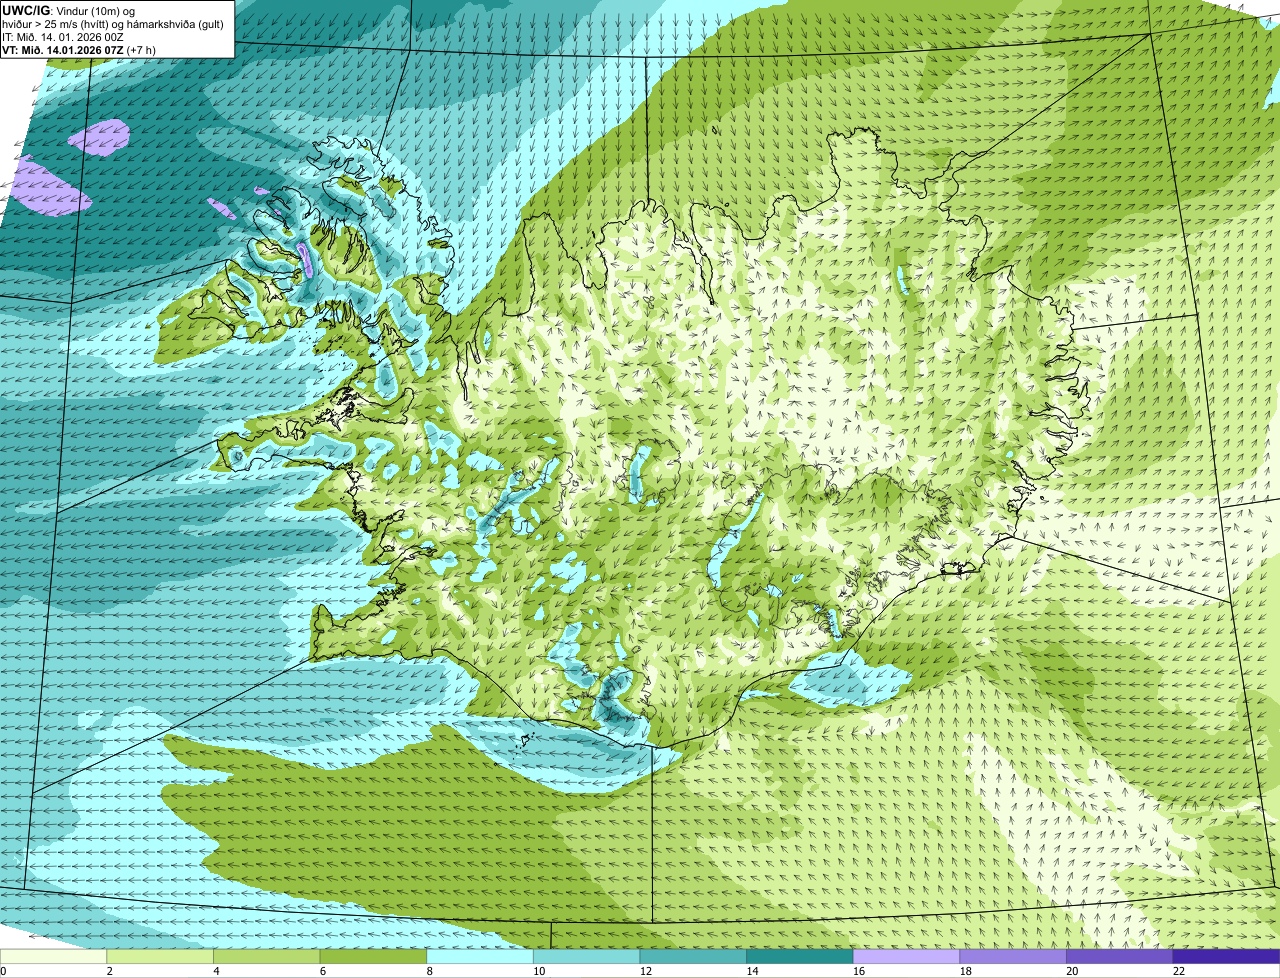1280x978 pixels.
Task: Click the 18–20 m/s purple legend swatch
Action: pyautogui.click(x=1013, y=957)
